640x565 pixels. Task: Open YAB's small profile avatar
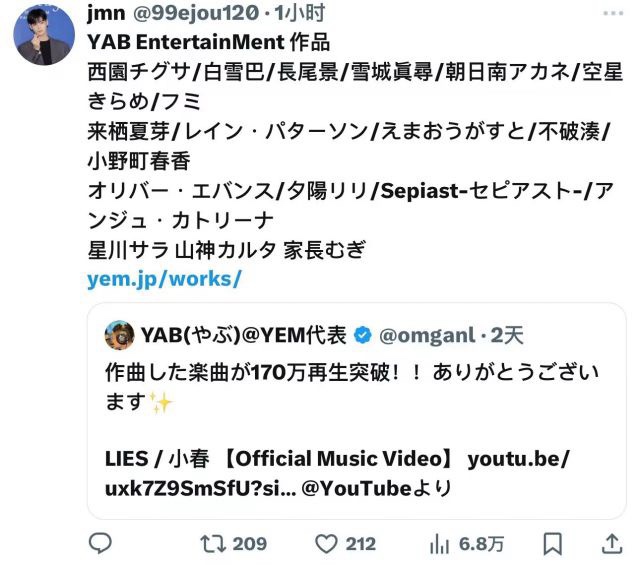[119, 335]
